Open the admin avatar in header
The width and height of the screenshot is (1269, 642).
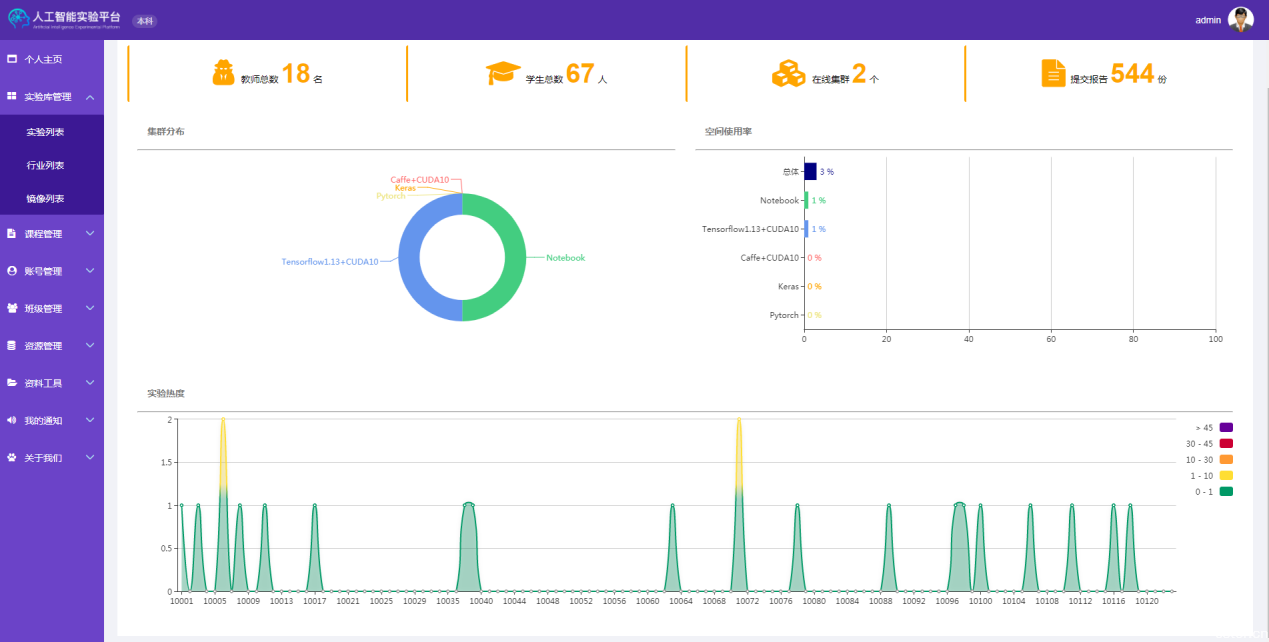pos(1240,20)
